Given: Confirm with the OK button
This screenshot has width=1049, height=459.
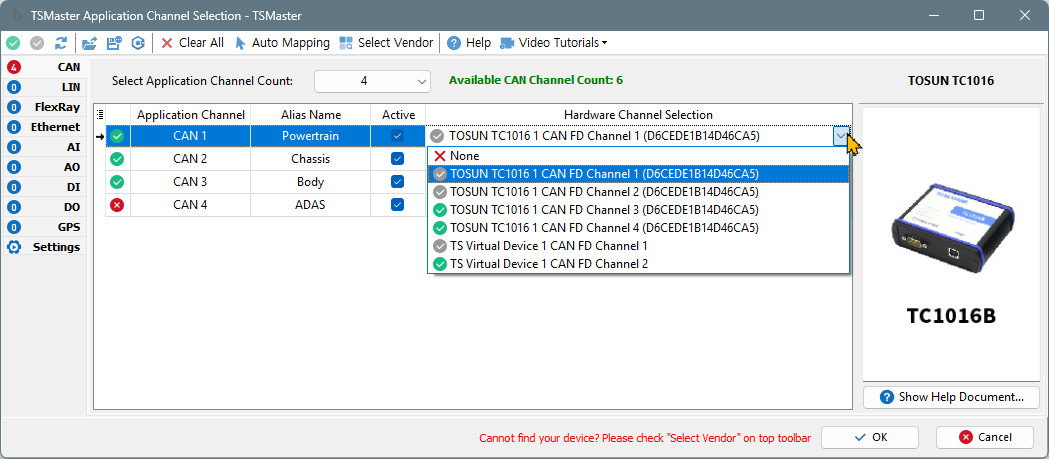Looking at the screenshot, I should pyautogui.click(x=872, y=438).
